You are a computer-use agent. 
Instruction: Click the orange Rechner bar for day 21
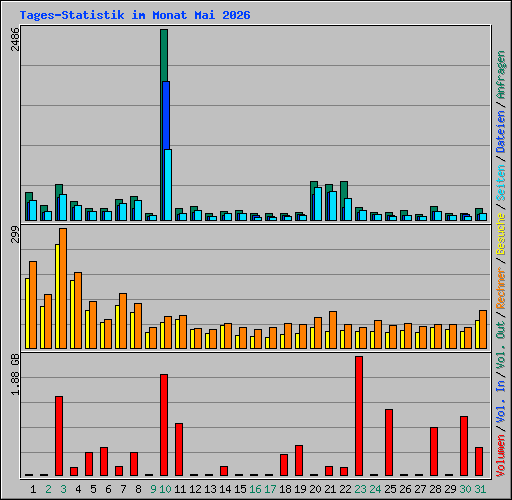pos(333,330)
